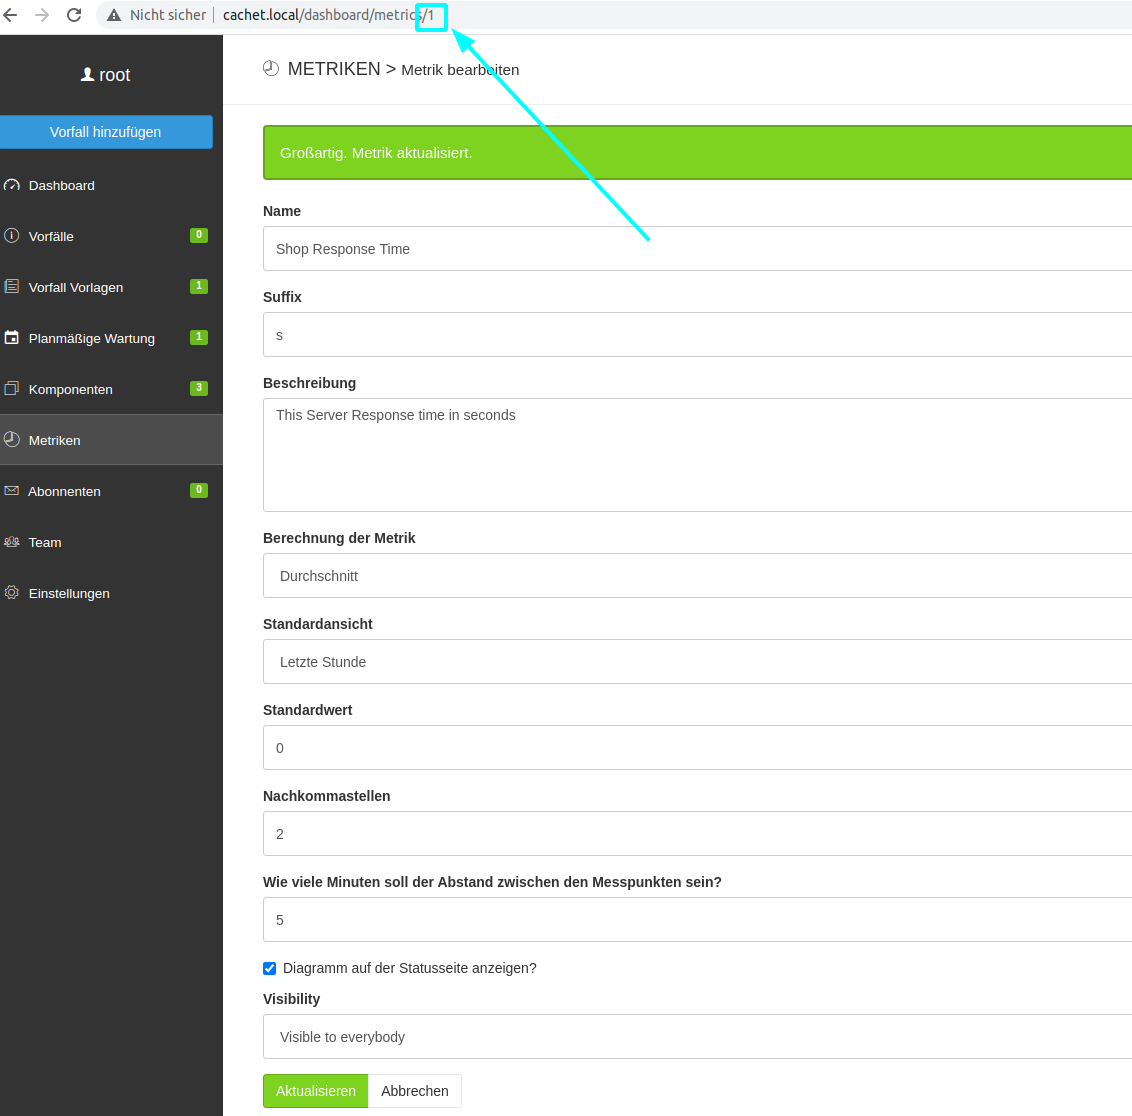Open Metriken in the sidebar menu
Image resolution: width=1132 pixels, height=1116 pixels.
tap(55, 440)
